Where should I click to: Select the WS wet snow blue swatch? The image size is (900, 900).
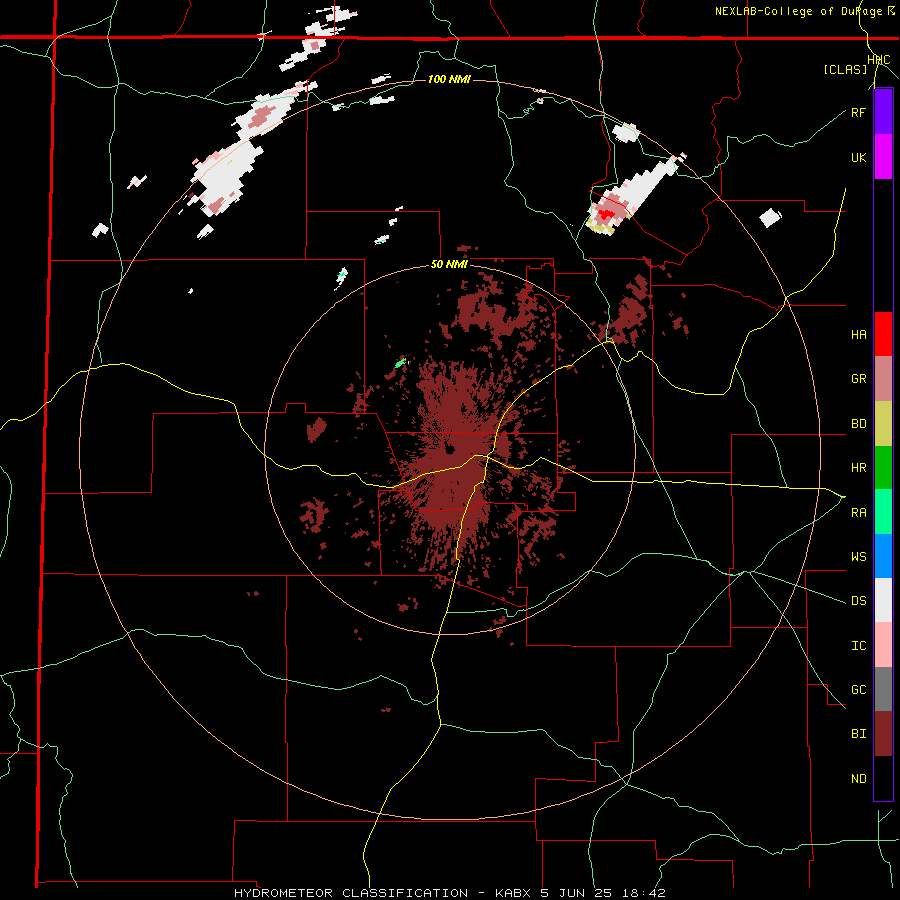[x=883, y=556]
